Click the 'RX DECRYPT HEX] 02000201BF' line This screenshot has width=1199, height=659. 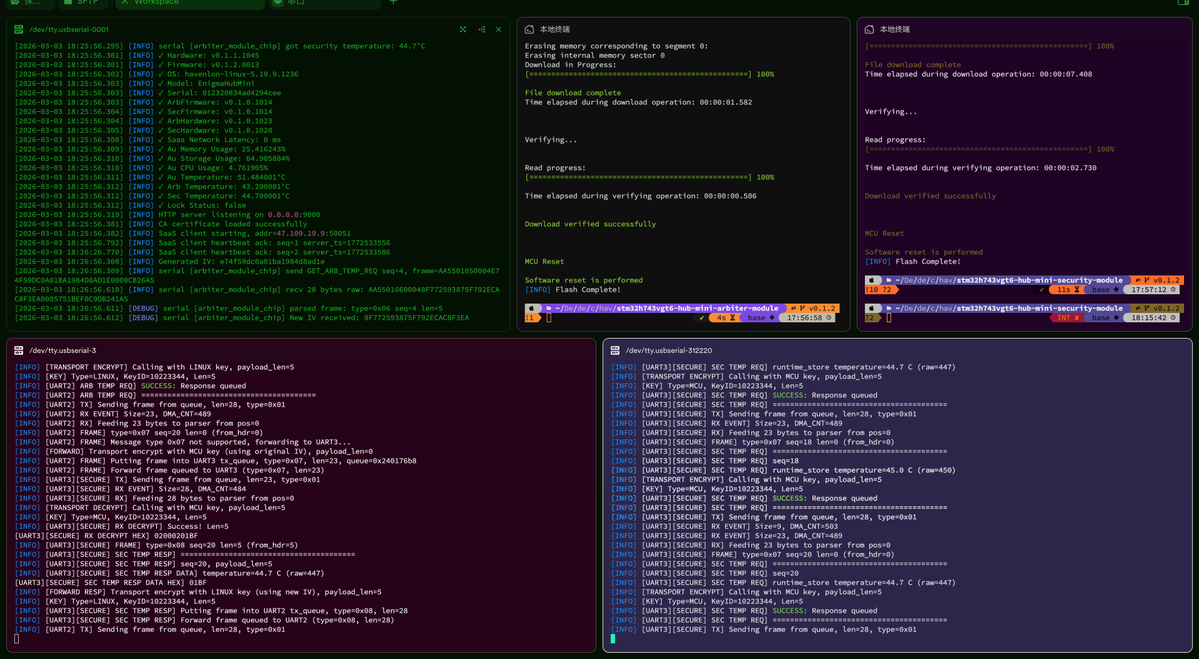pyautogui.click(x=106, y=536)
